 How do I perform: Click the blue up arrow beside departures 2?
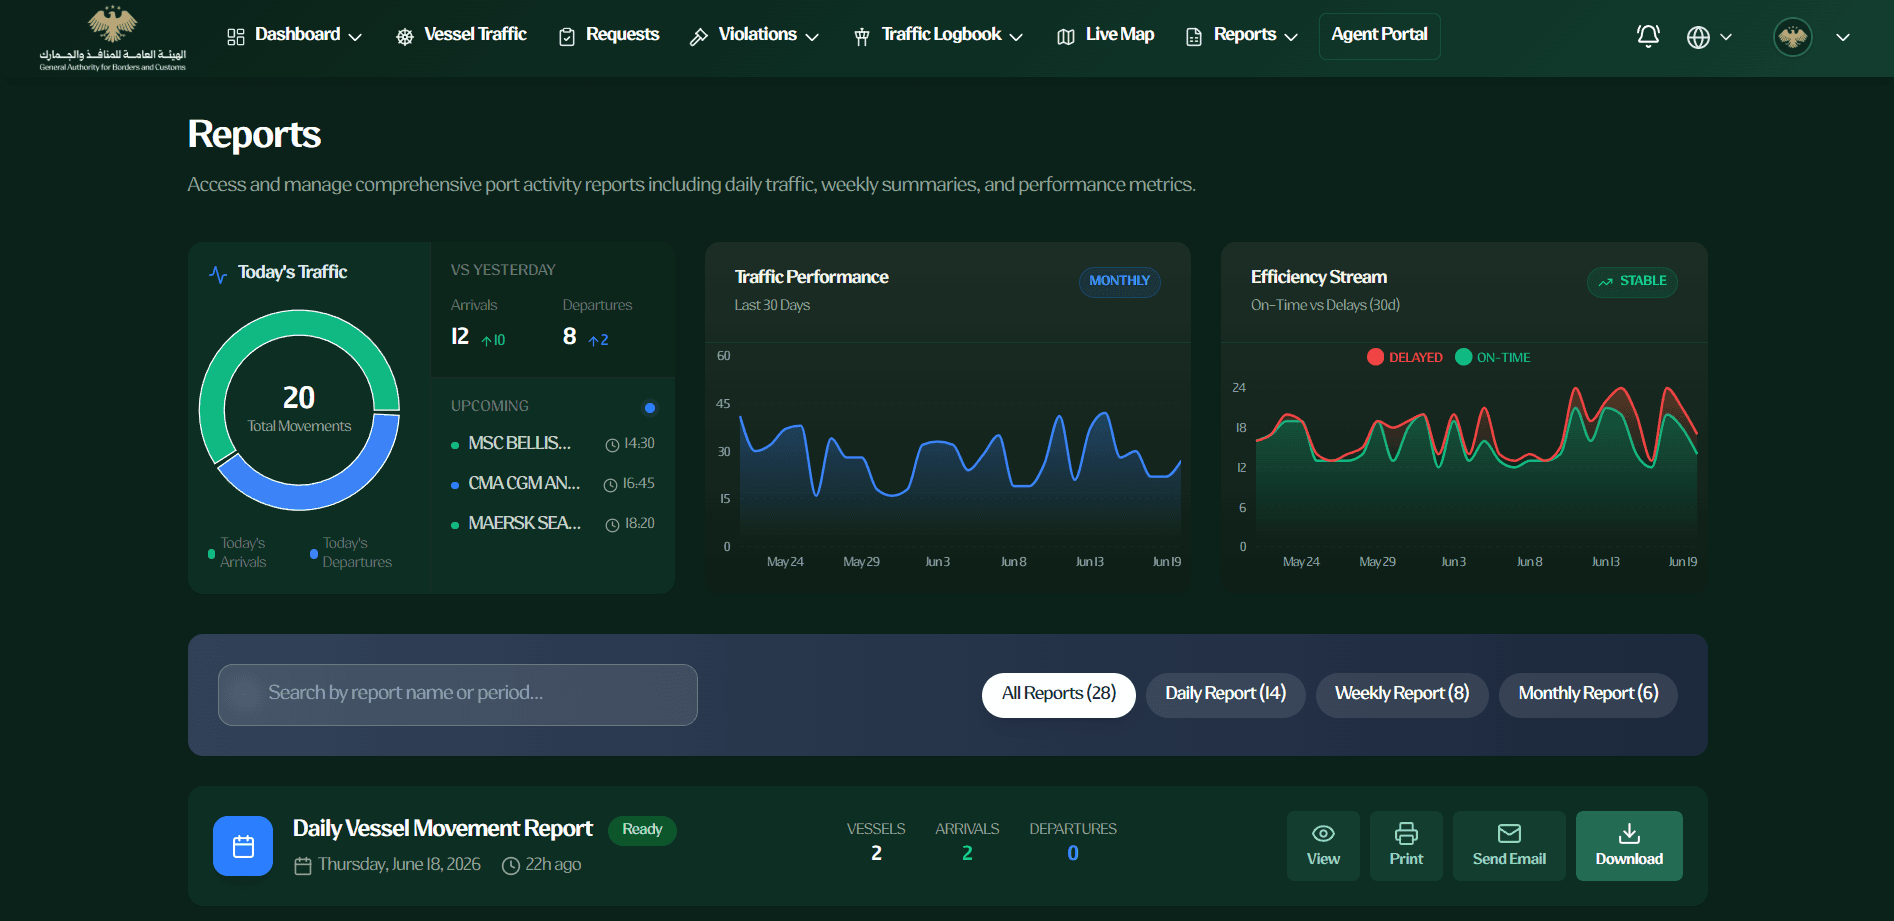pyautogui.click(x=594, y=341)
